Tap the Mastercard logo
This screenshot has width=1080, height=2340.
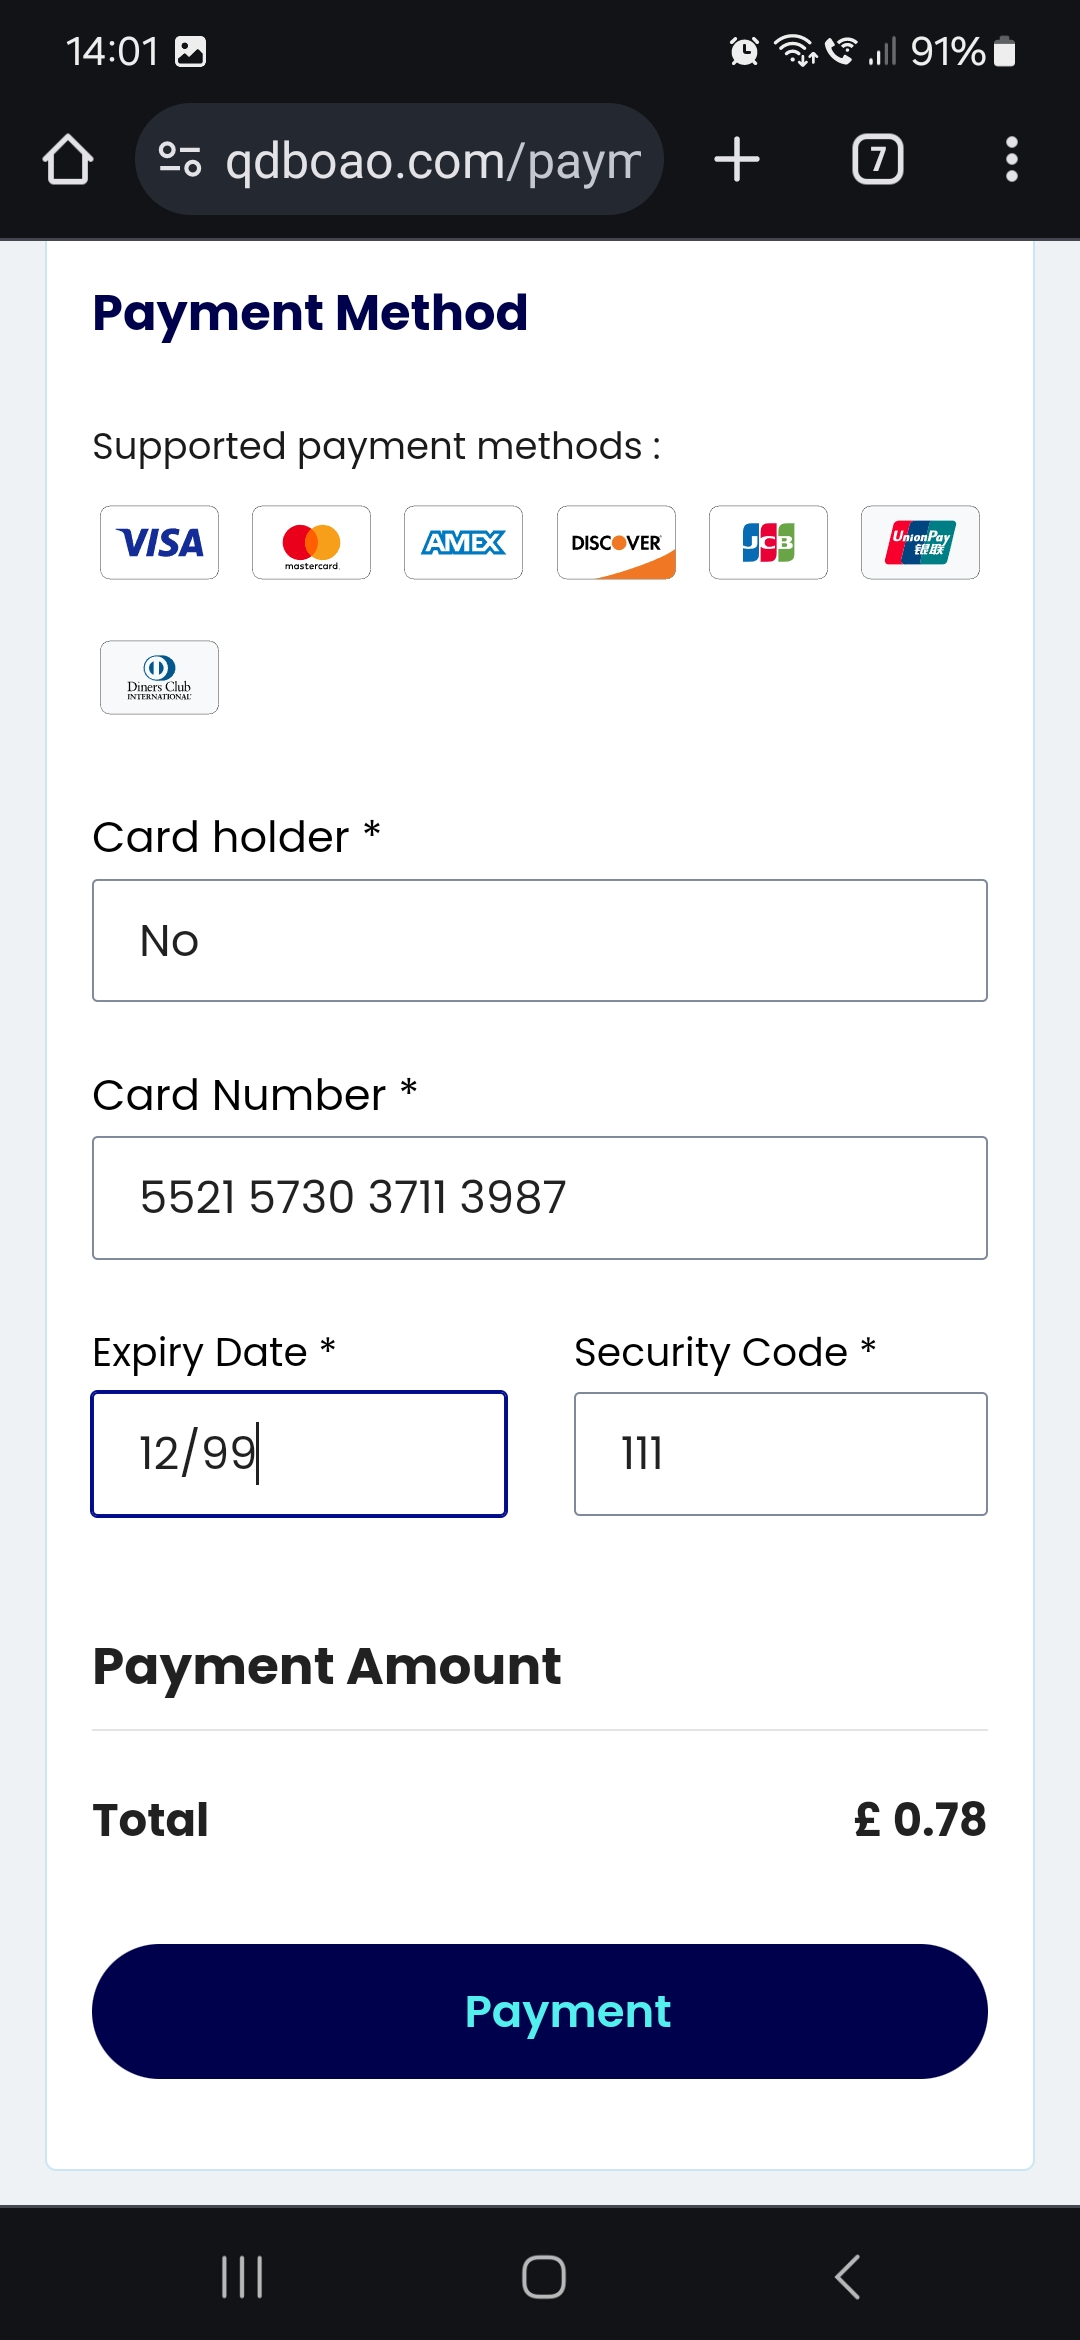[x=311, y=543]
